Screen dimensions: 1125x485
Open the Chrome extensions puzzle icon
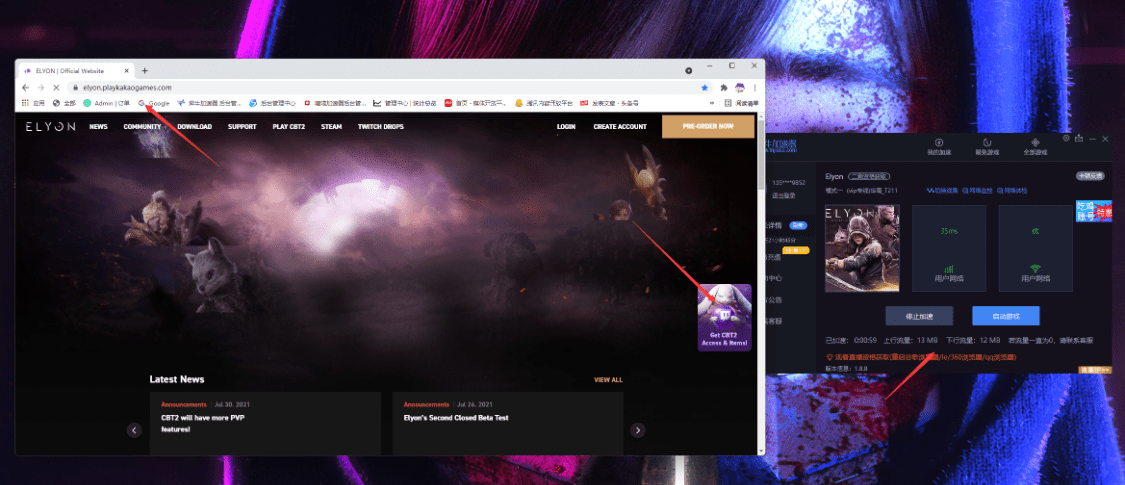pos(724,88)
